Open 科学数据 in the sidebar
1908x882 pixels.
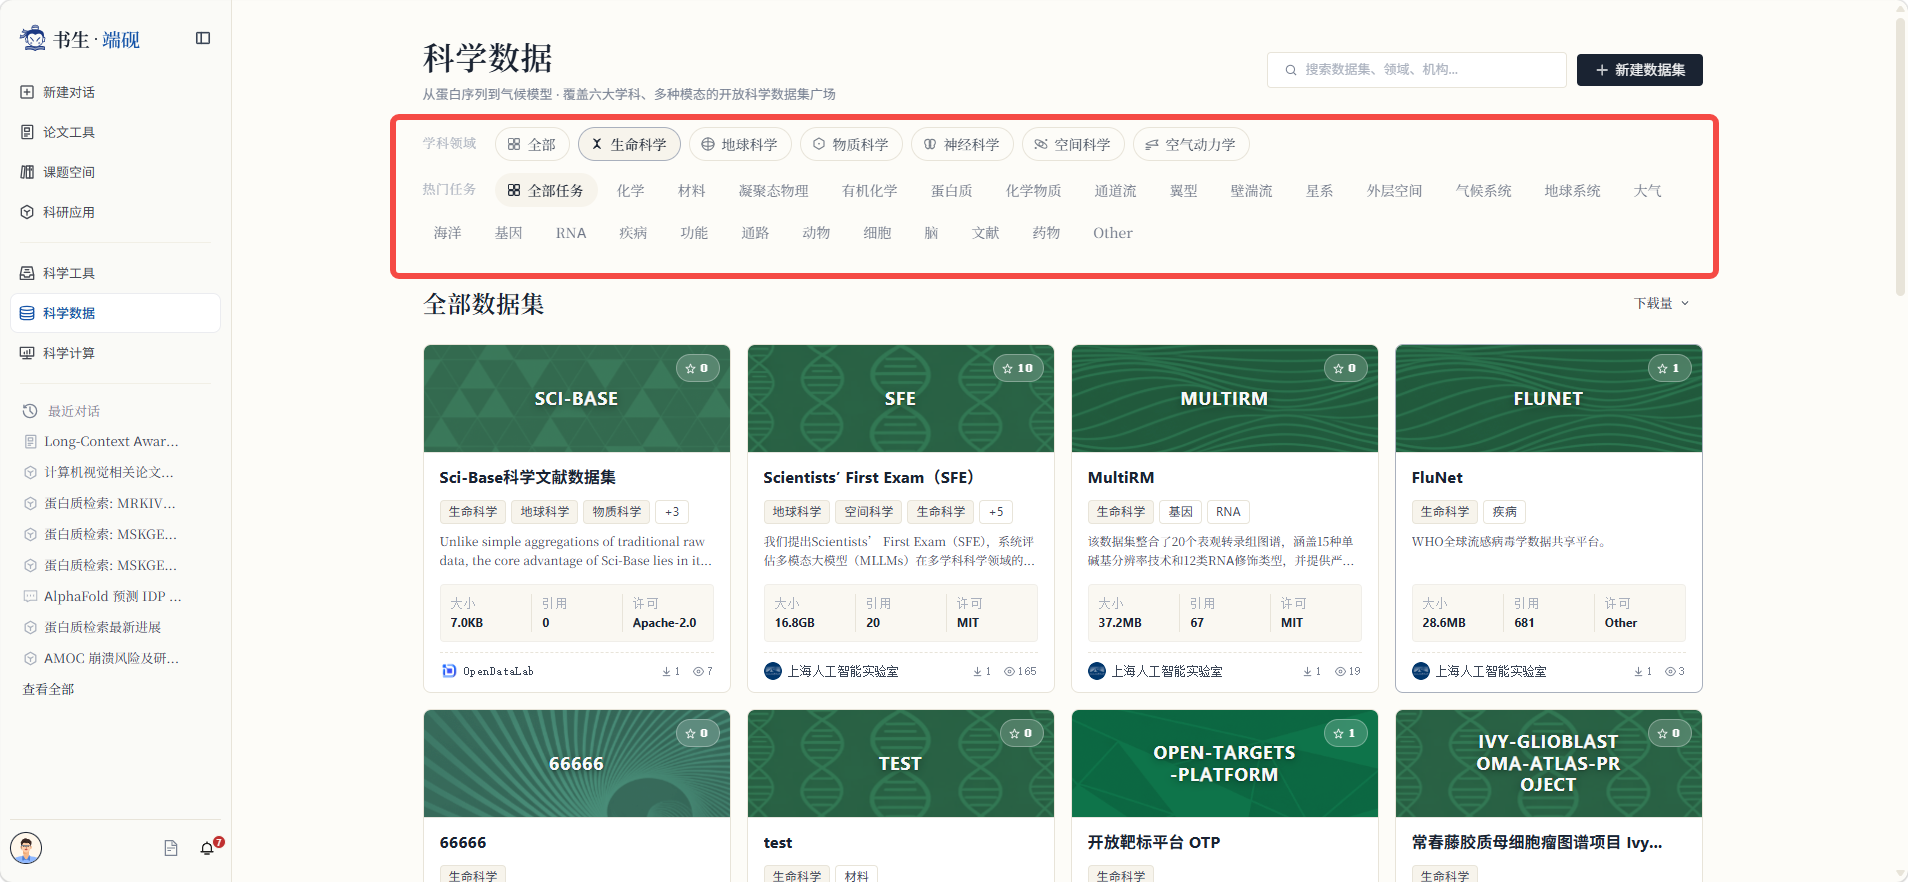point(115,313)
